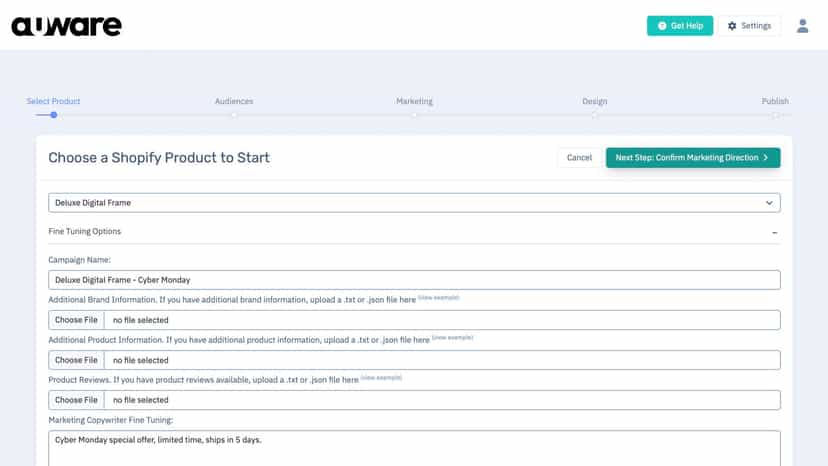Click the Cancel button
Screen dimensions: 828x466
pos(579,157)
